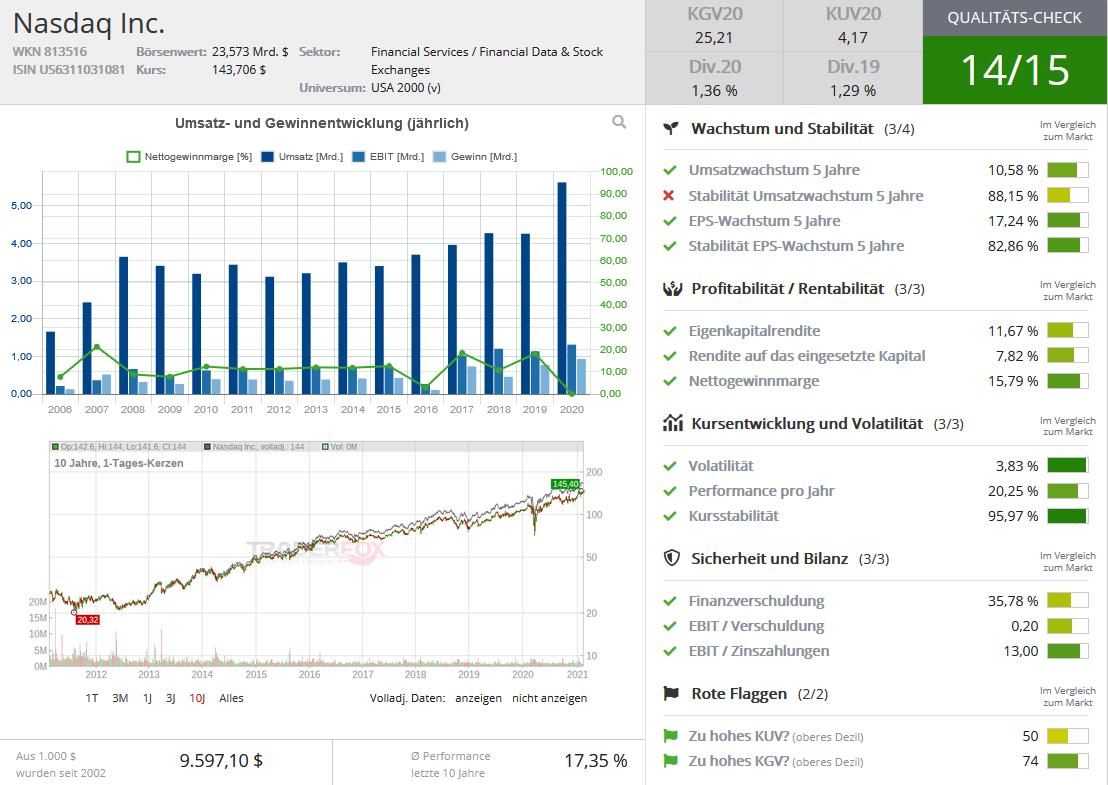Click green flag beside Zu hohes KGV
The width and height of the screenshot is (1108, 785).
(x=670, y=761)
